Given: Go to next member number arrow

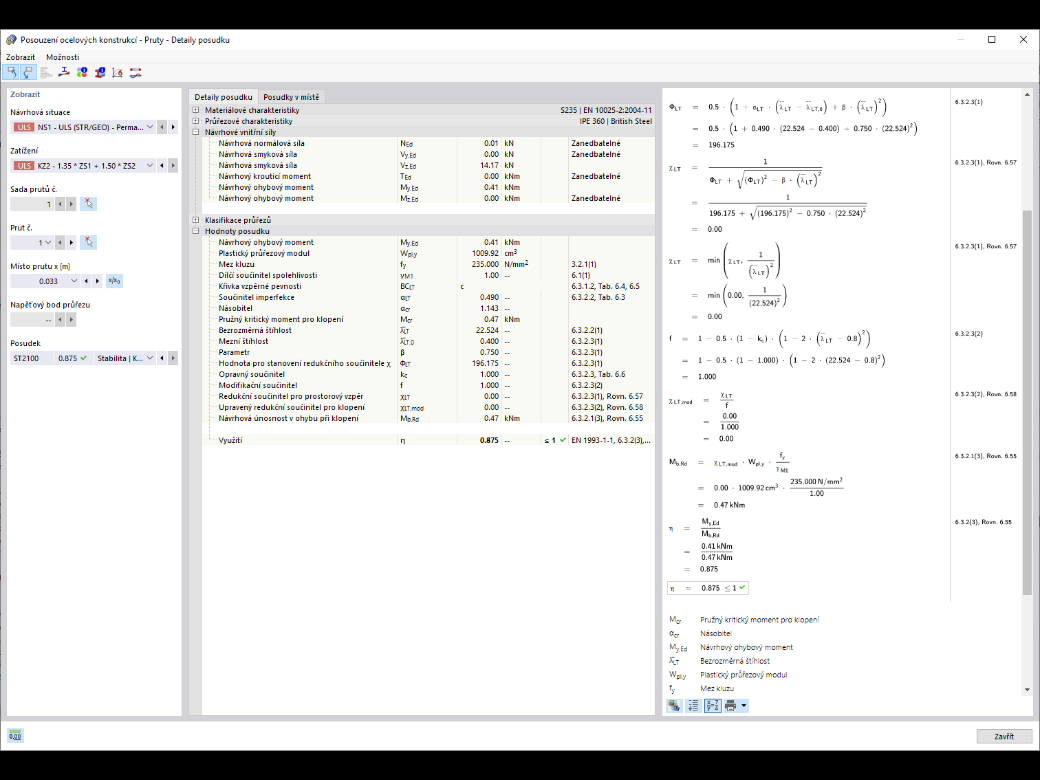Looking at the screenshot, I should [x=71, y=243].
